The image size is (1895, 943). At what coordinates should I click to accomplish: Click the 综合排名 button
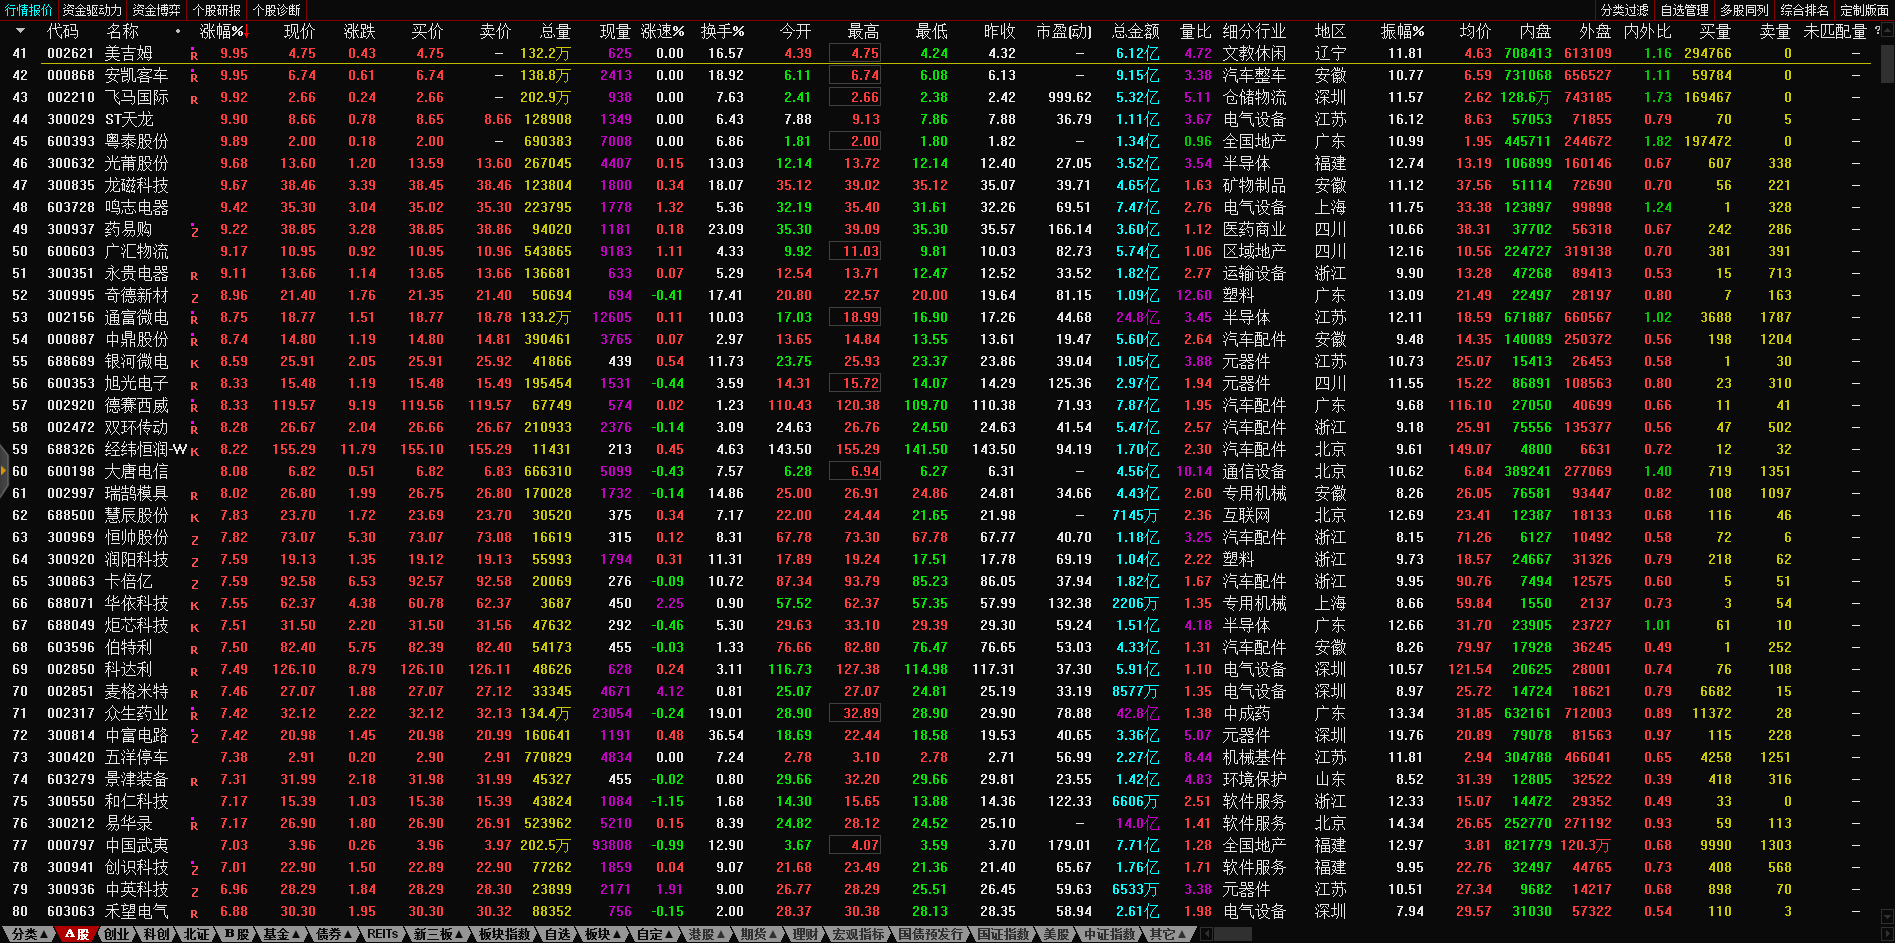click(x=1804, y=10)
